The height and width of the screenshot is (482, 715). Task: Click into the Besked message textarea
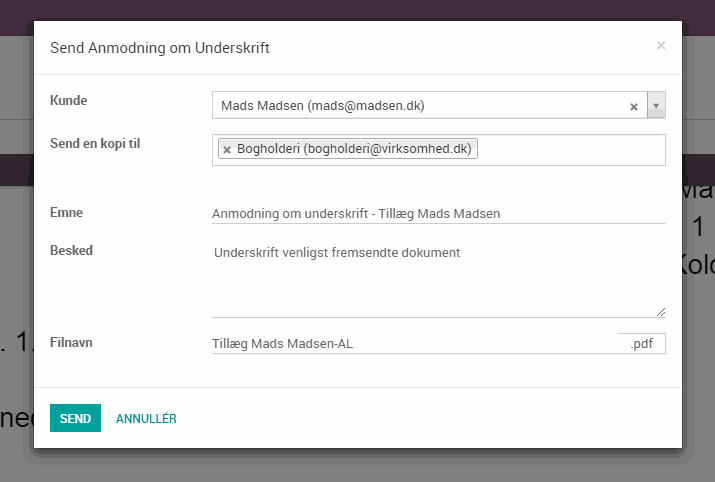pyautogui.click(x=439, y=280)
